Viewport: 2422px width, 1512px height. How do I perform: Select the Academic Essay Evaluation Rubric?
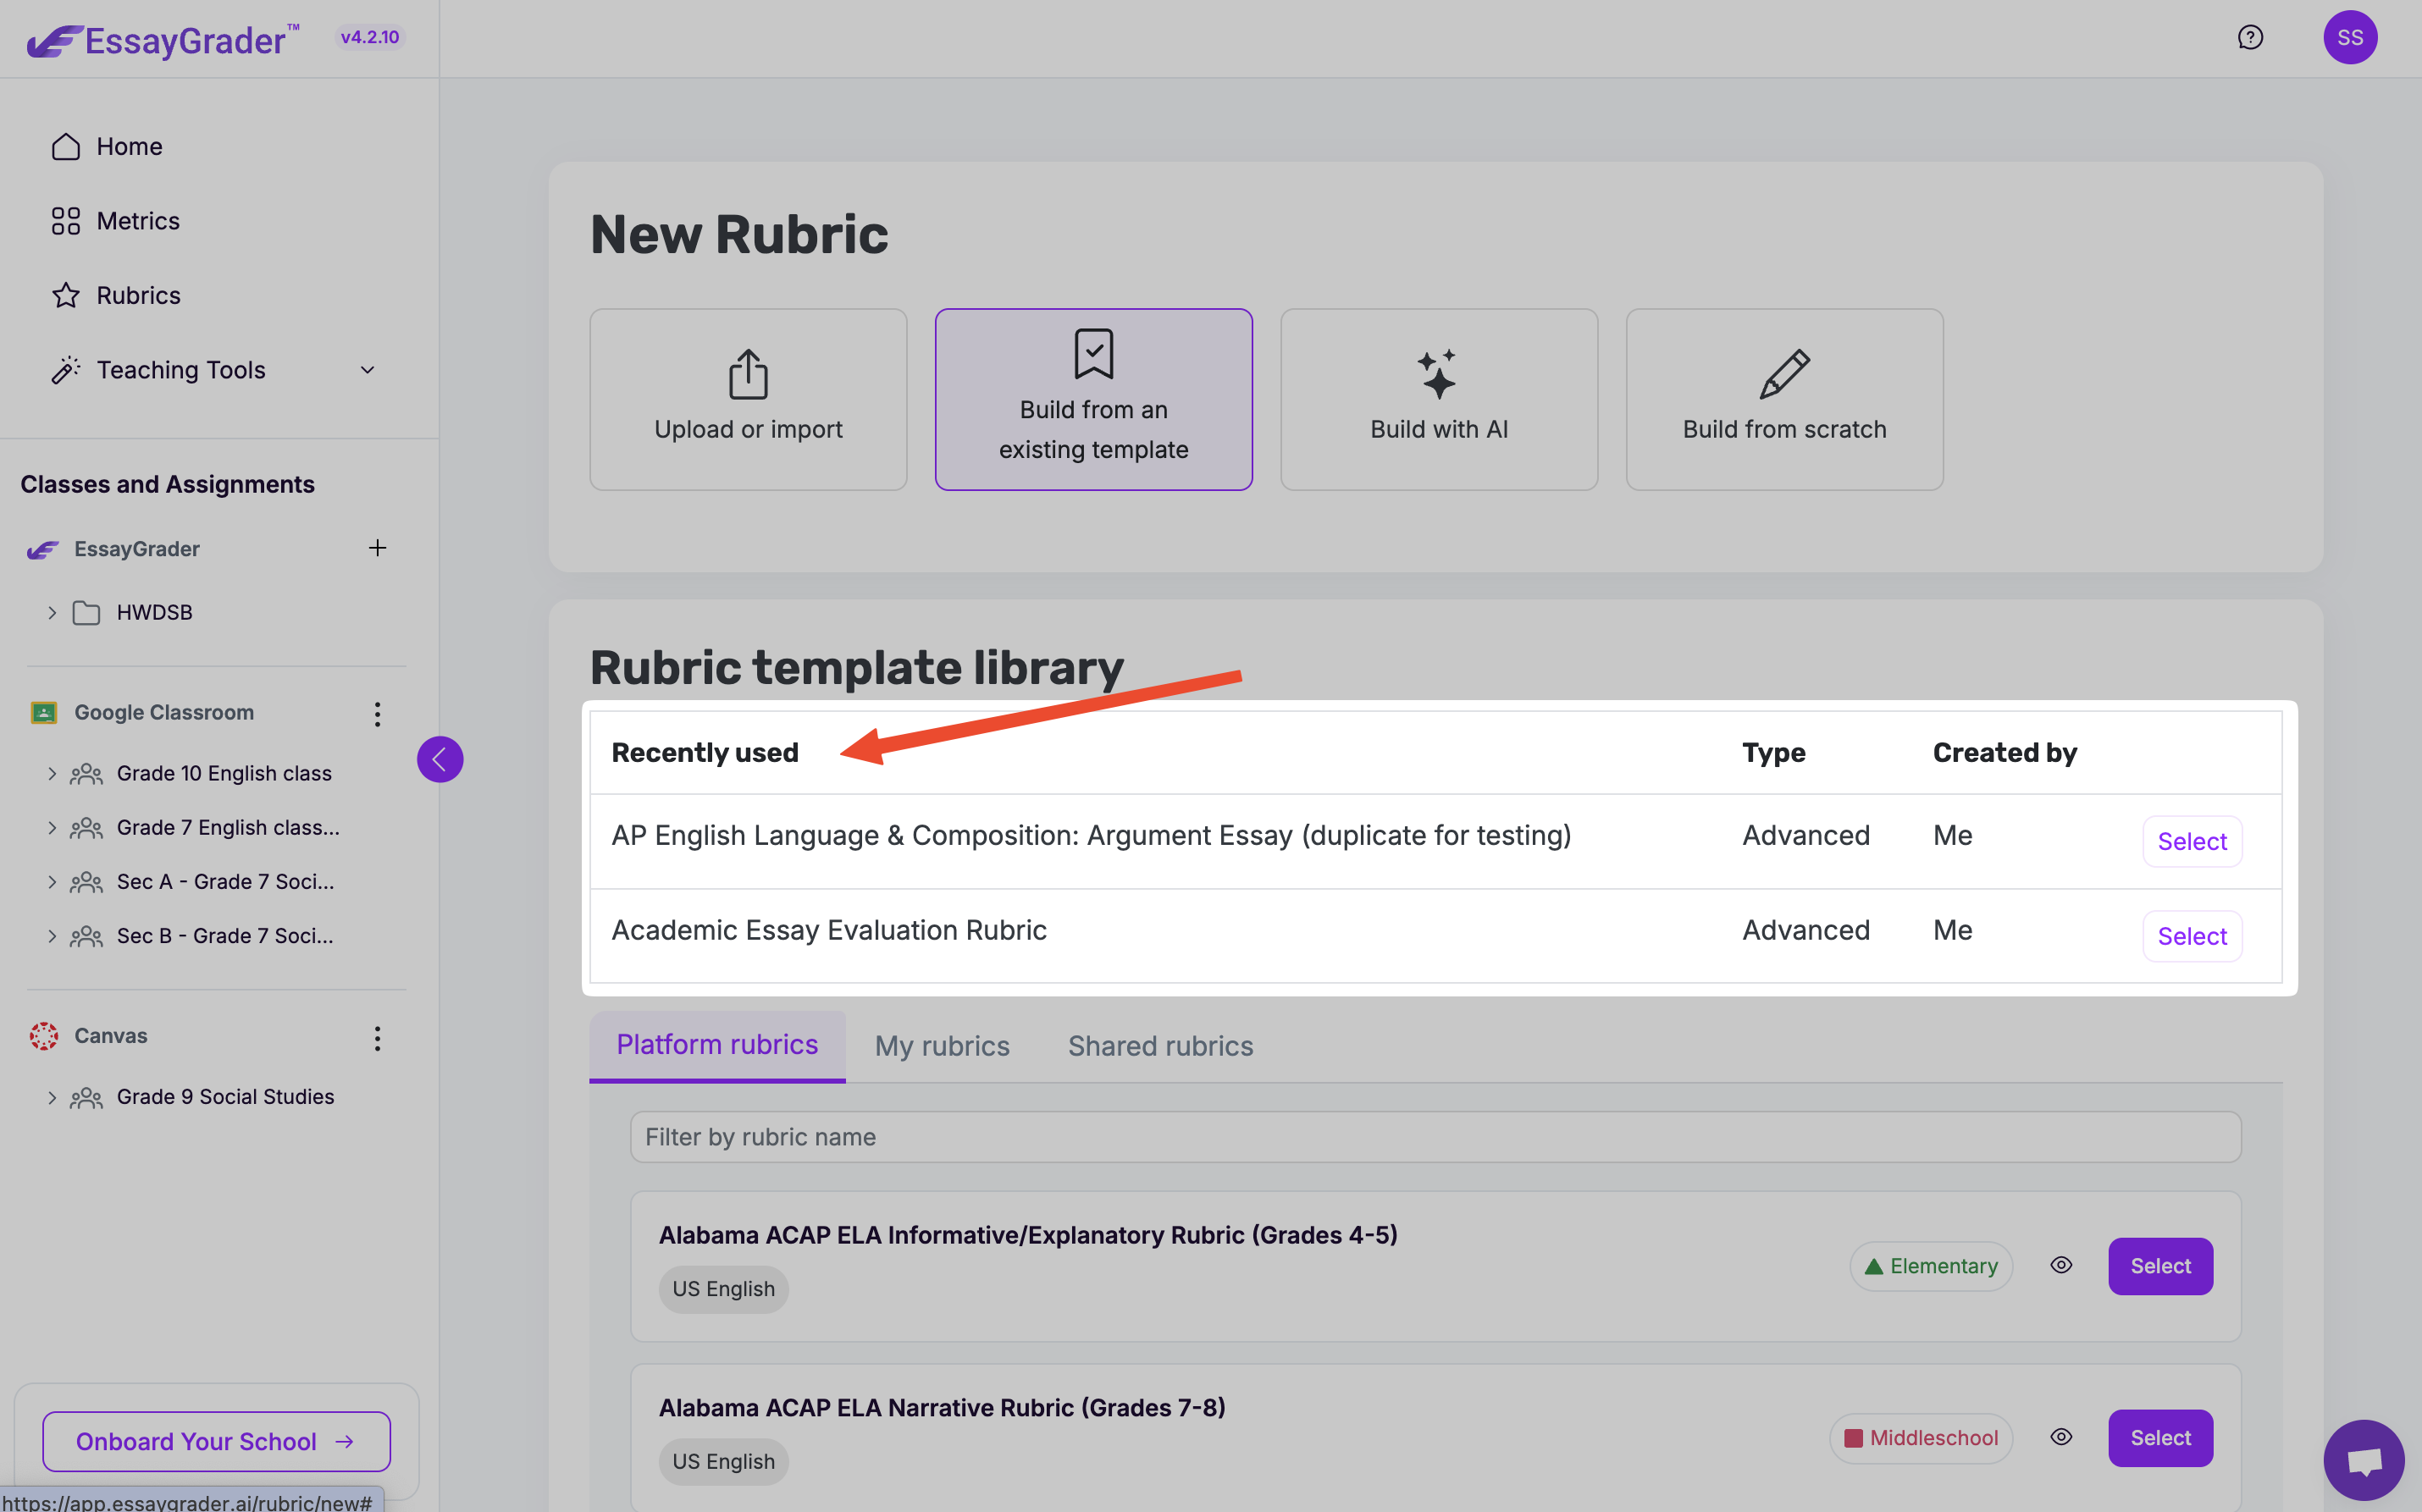click(2191, 936)
